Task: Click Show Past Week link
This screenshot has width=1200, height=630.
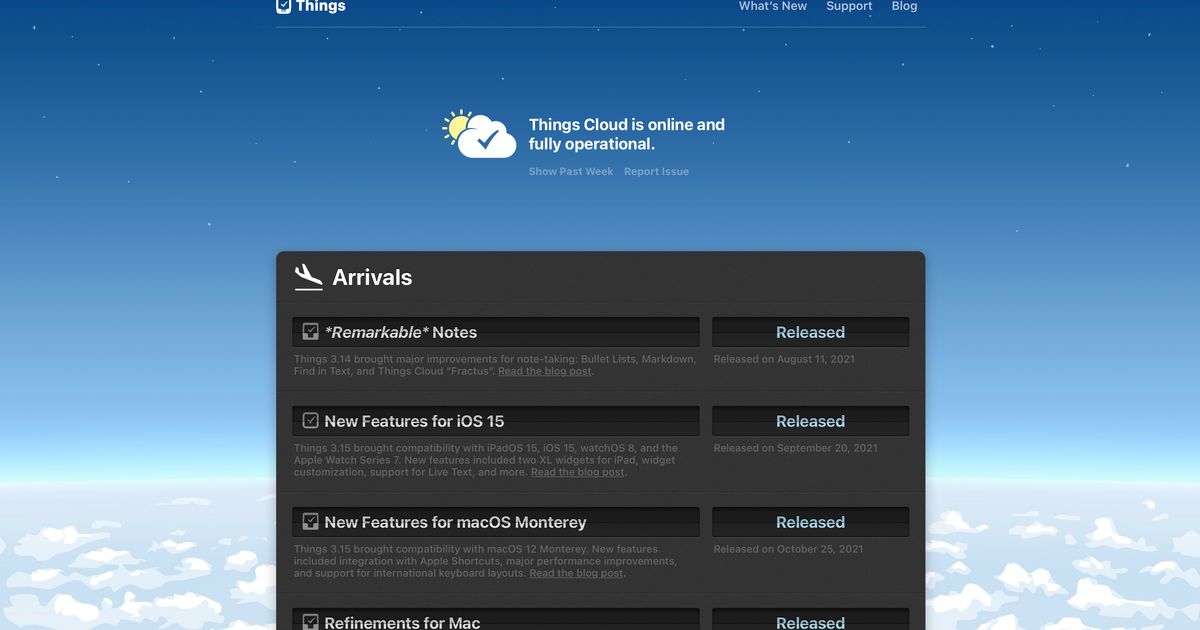Action: [571, 172]
